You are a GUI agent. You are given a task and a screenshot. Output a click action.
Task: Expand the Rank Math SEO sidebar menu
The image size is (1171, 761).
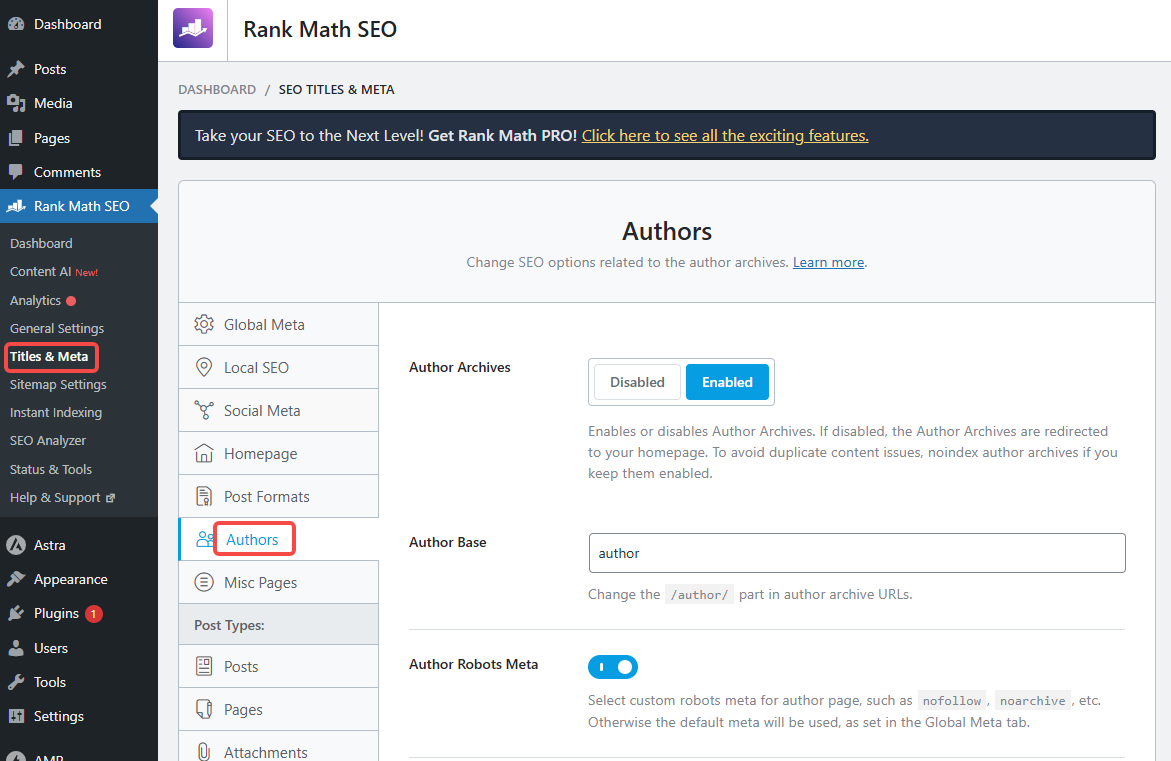click(79, 206)
